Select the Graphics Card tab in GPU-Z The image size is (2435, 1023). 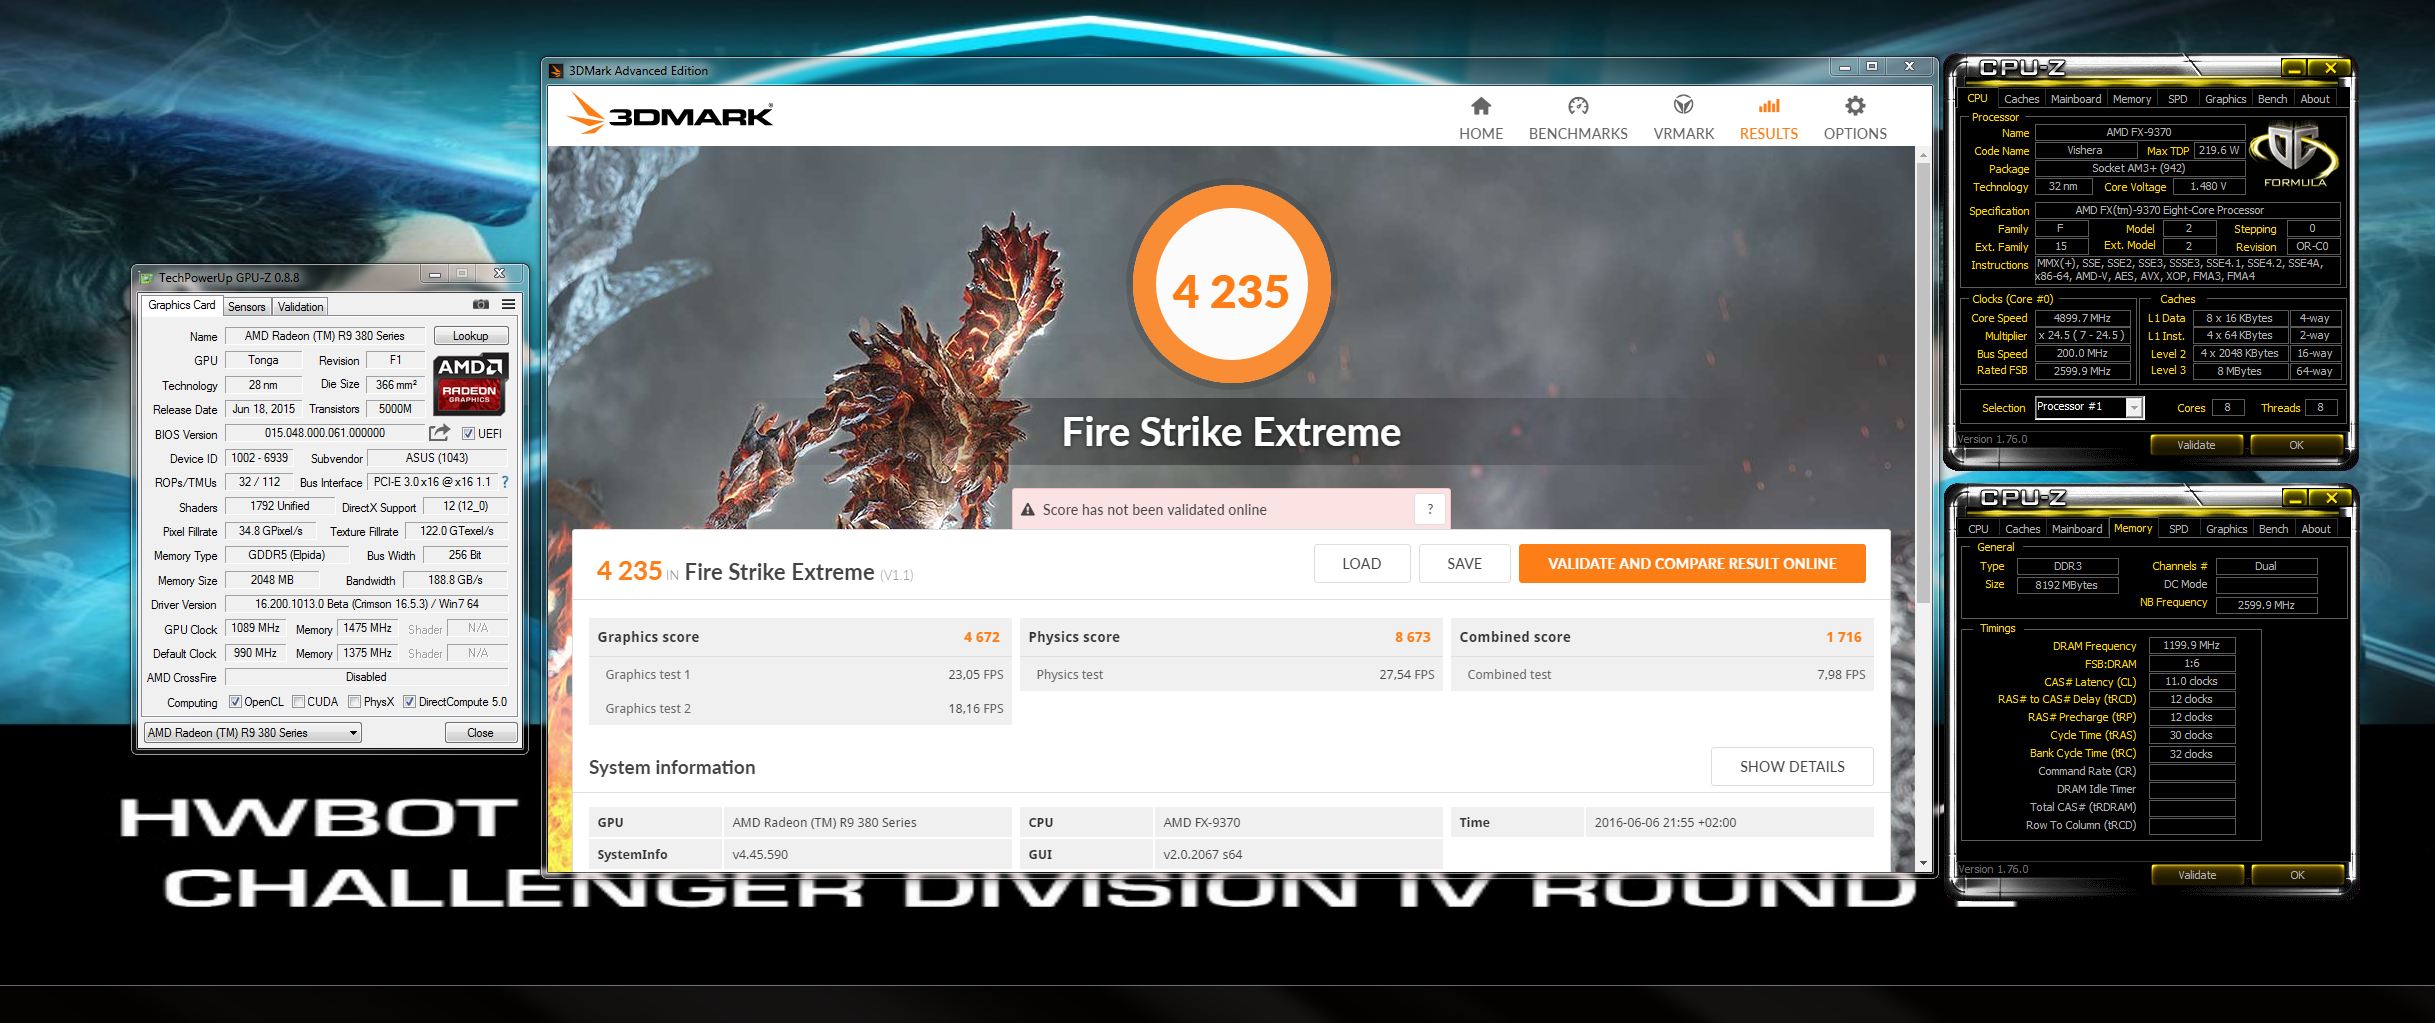(181, 305)
